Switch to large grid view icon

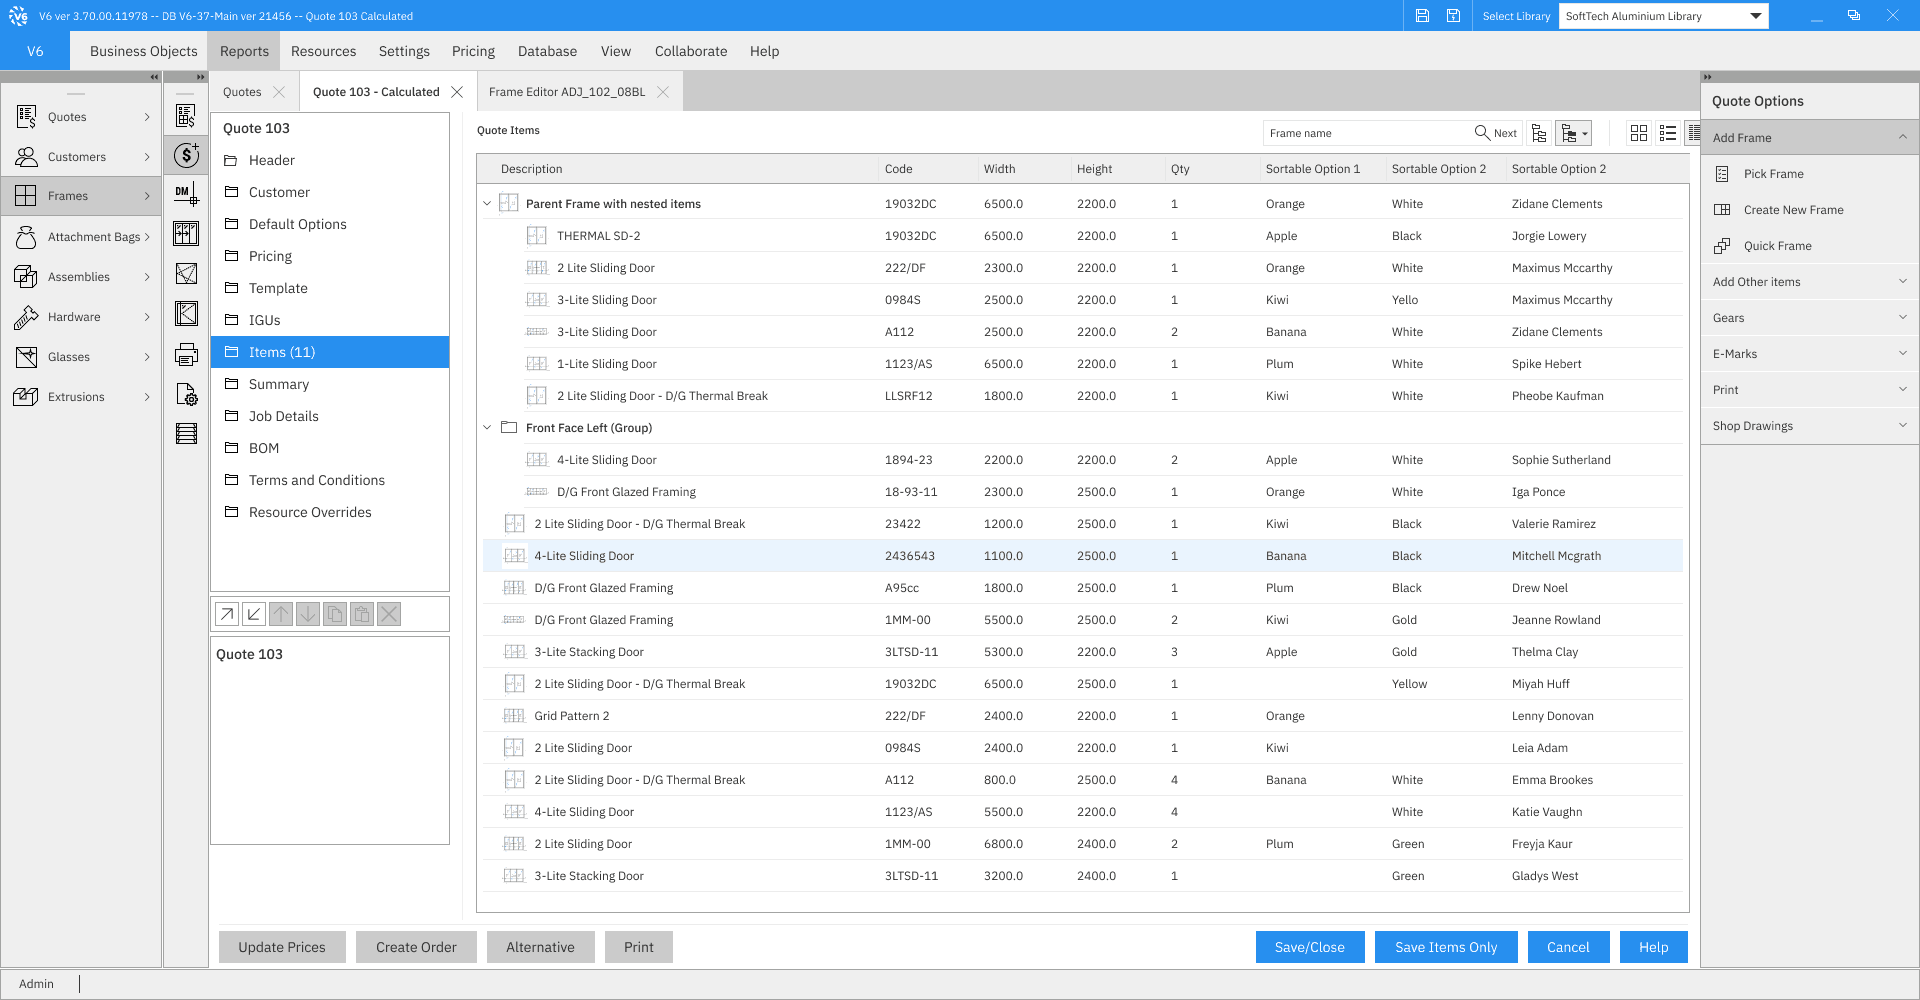click(1638, 133)
